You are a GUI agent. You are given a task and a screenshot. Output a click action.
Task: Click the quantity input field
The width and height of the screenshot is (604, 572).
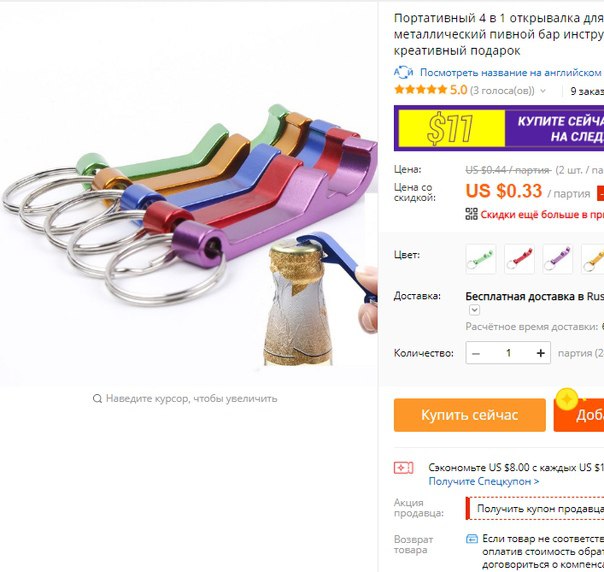(x=508, y=353)
